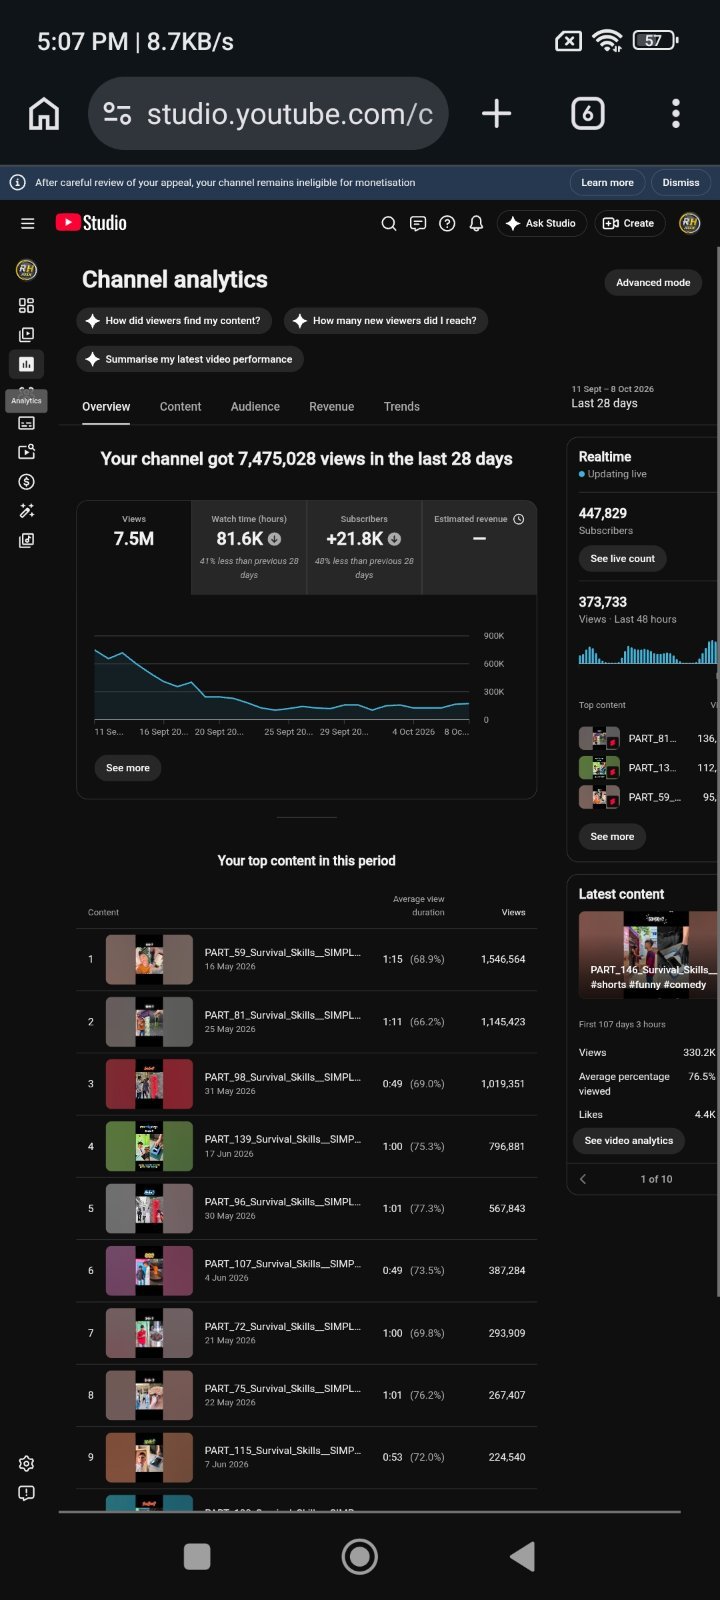Open Audio library icon in sidebar

[27, 540]
